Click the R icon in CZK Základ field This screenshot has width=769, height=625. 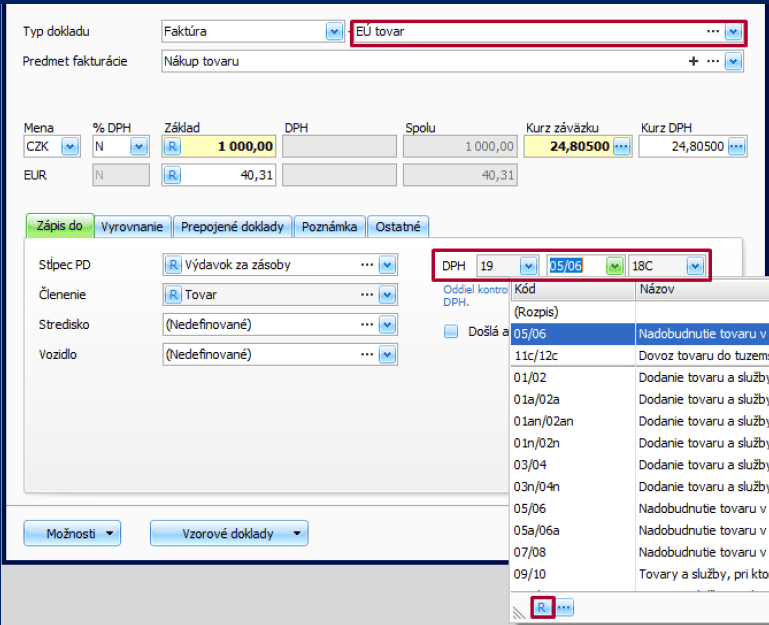pos(172,146)
